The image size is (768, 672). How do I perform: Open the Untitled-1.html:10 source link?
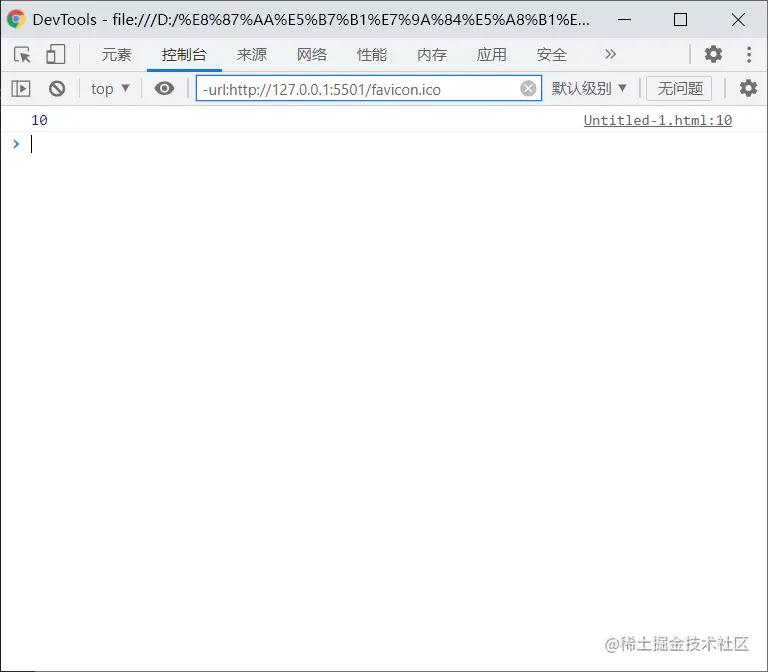(658, 120)
